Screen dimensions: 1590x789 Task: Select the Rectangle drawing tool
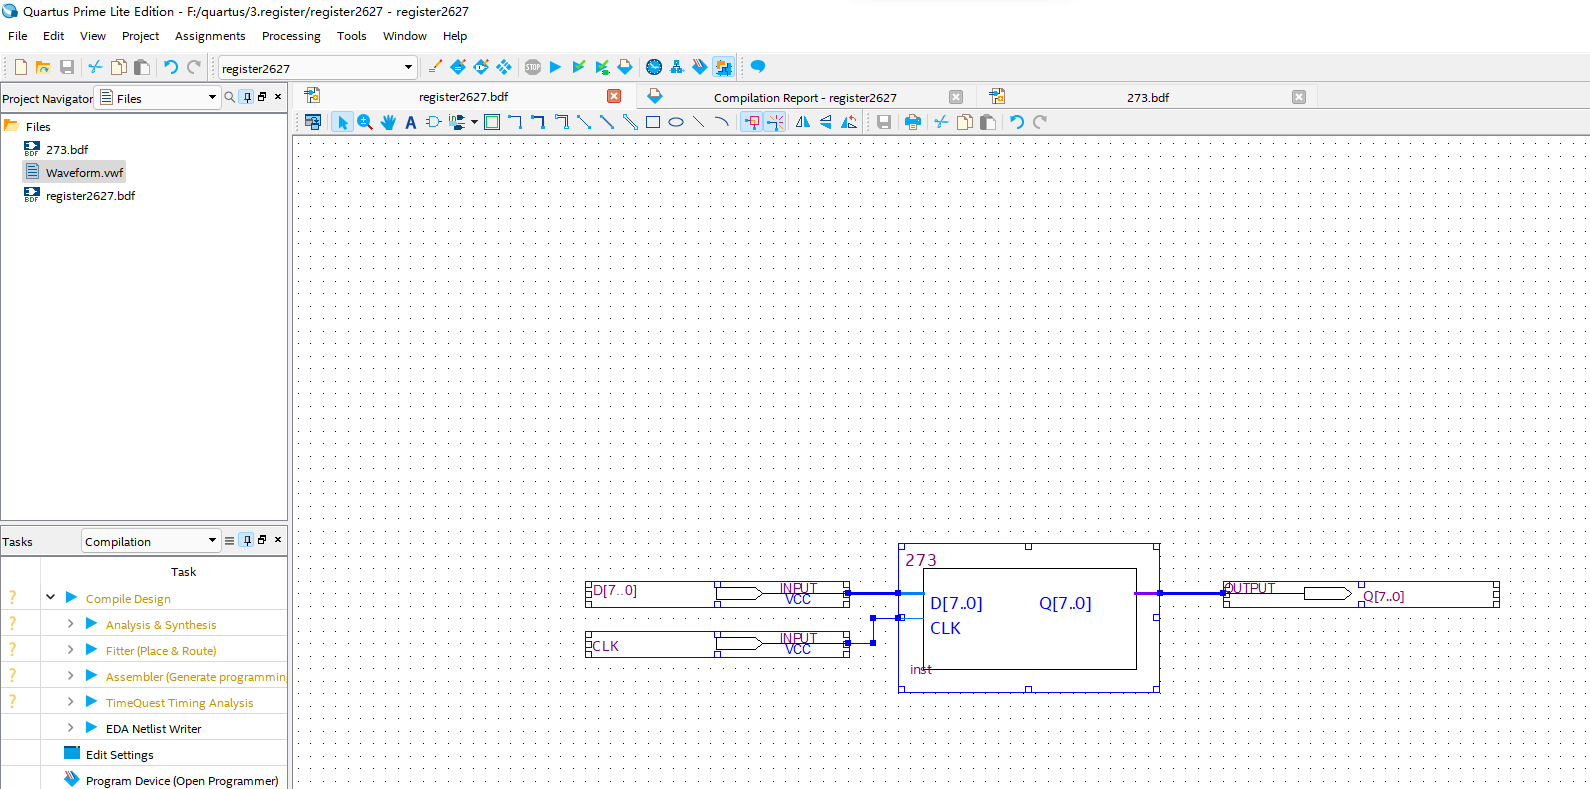click(x=653, y=122)
